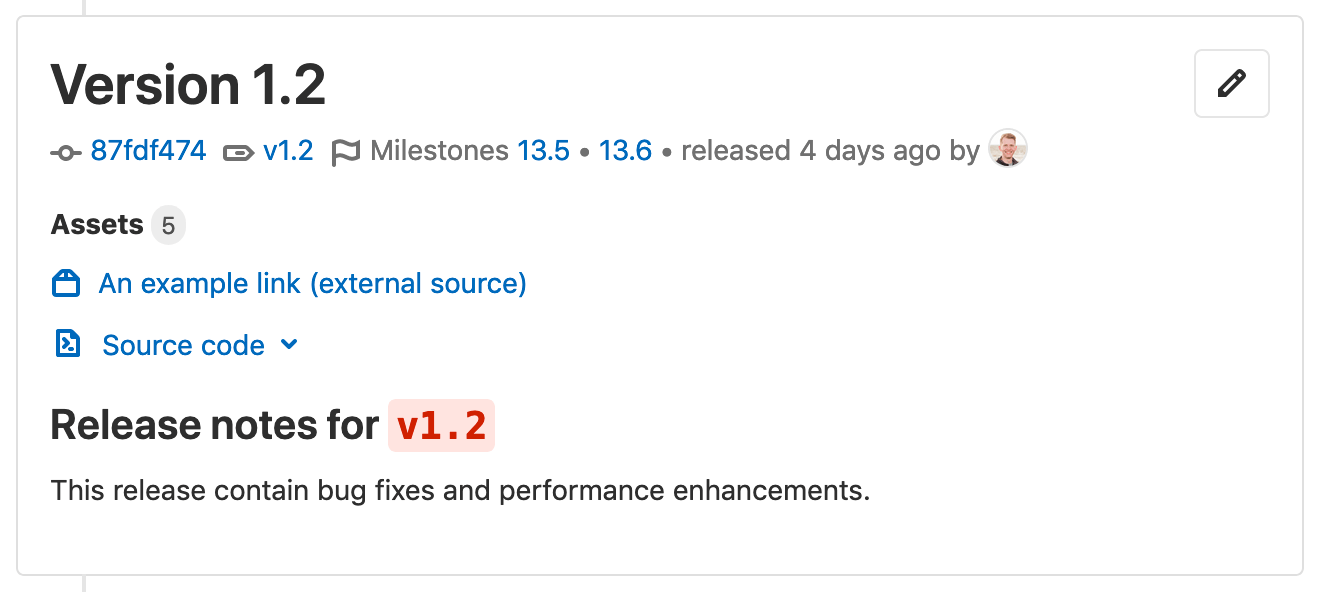Screen dimensions: 1320x592
Task: Open the v1.2 tag link
Action: pos(289,151)
